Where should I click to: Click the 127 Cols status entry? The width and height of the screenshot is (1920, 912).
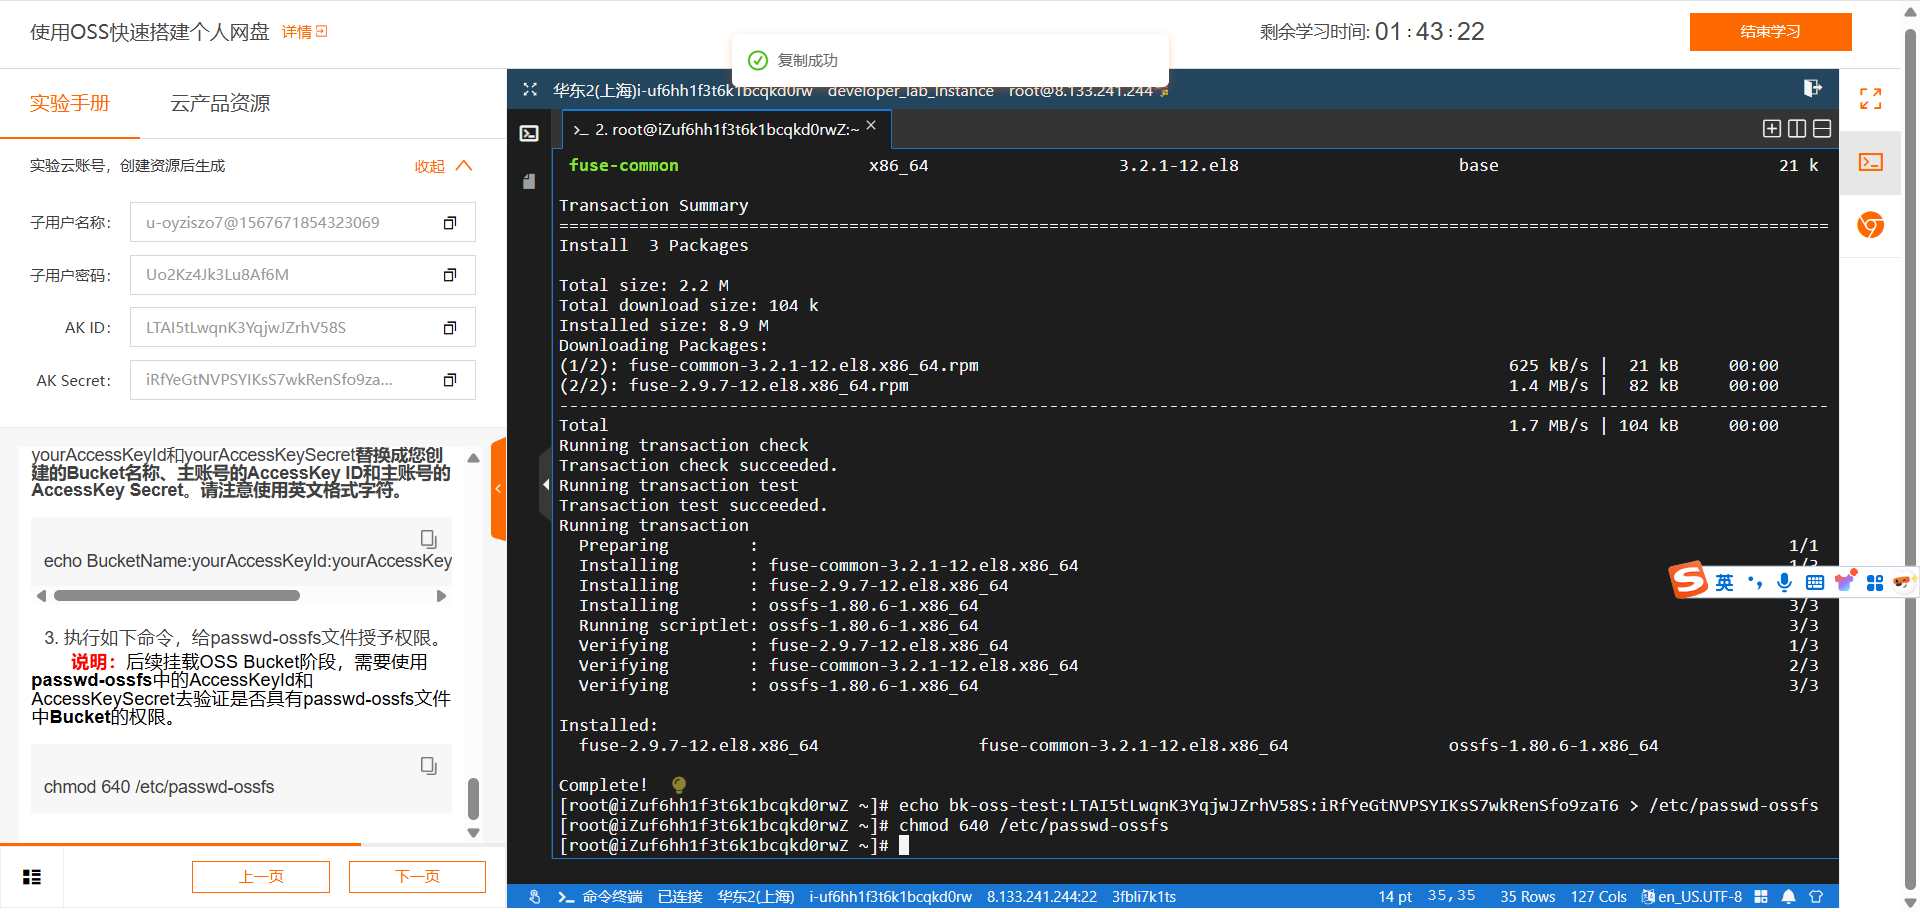(1599, 897)
